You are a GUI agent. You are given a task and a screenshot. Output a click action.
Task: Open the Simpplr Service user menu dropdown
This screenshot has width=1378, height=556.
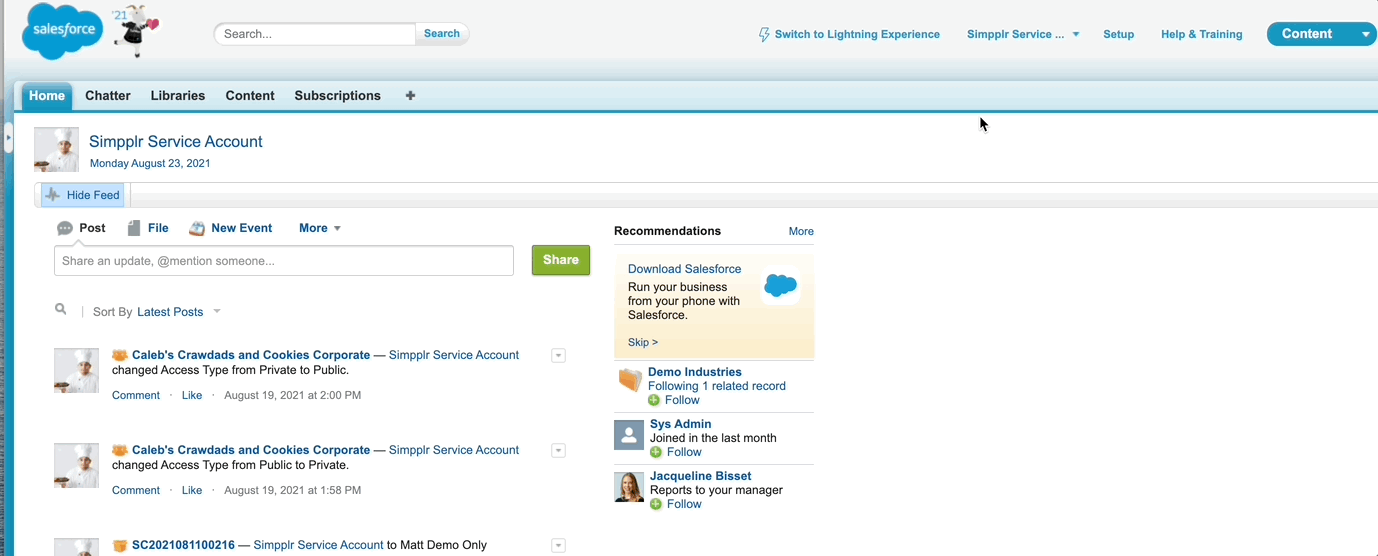[x=1076, y=34]
